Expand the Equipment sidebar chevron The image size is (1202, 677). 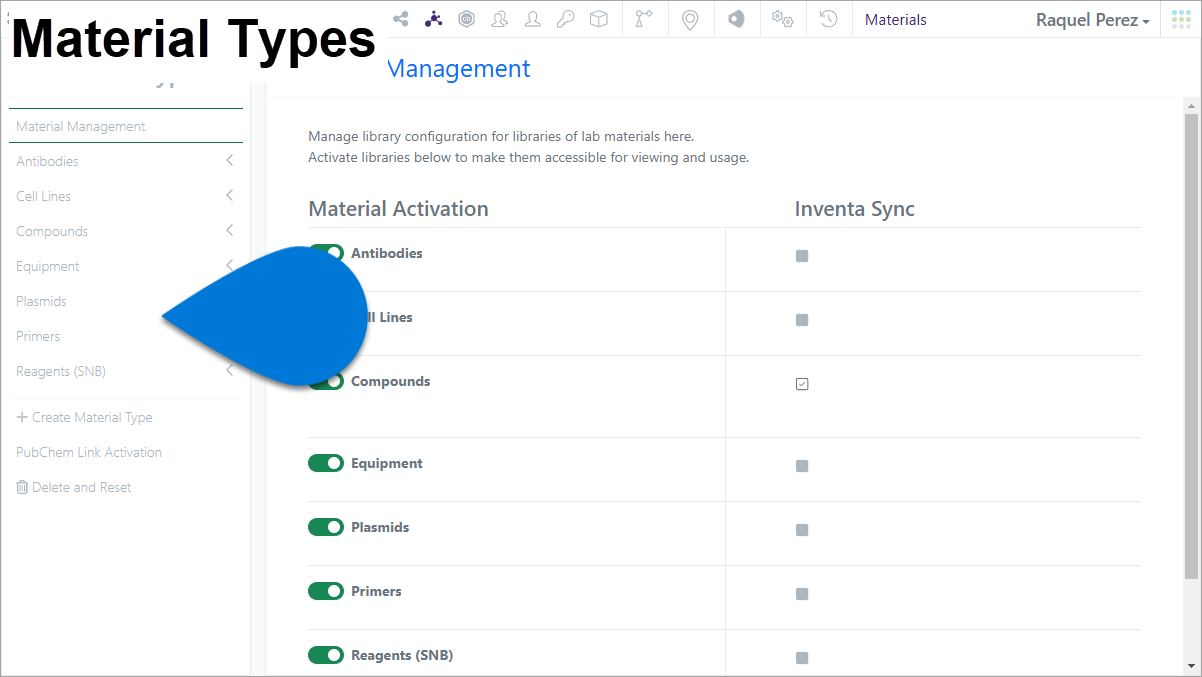tap(229, 266)
